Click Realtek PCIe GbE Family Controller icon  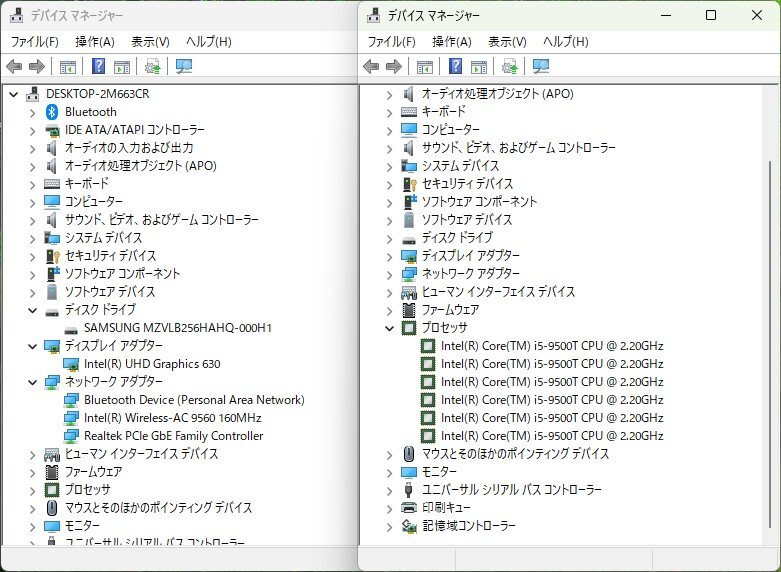click(x=71, y=436)
